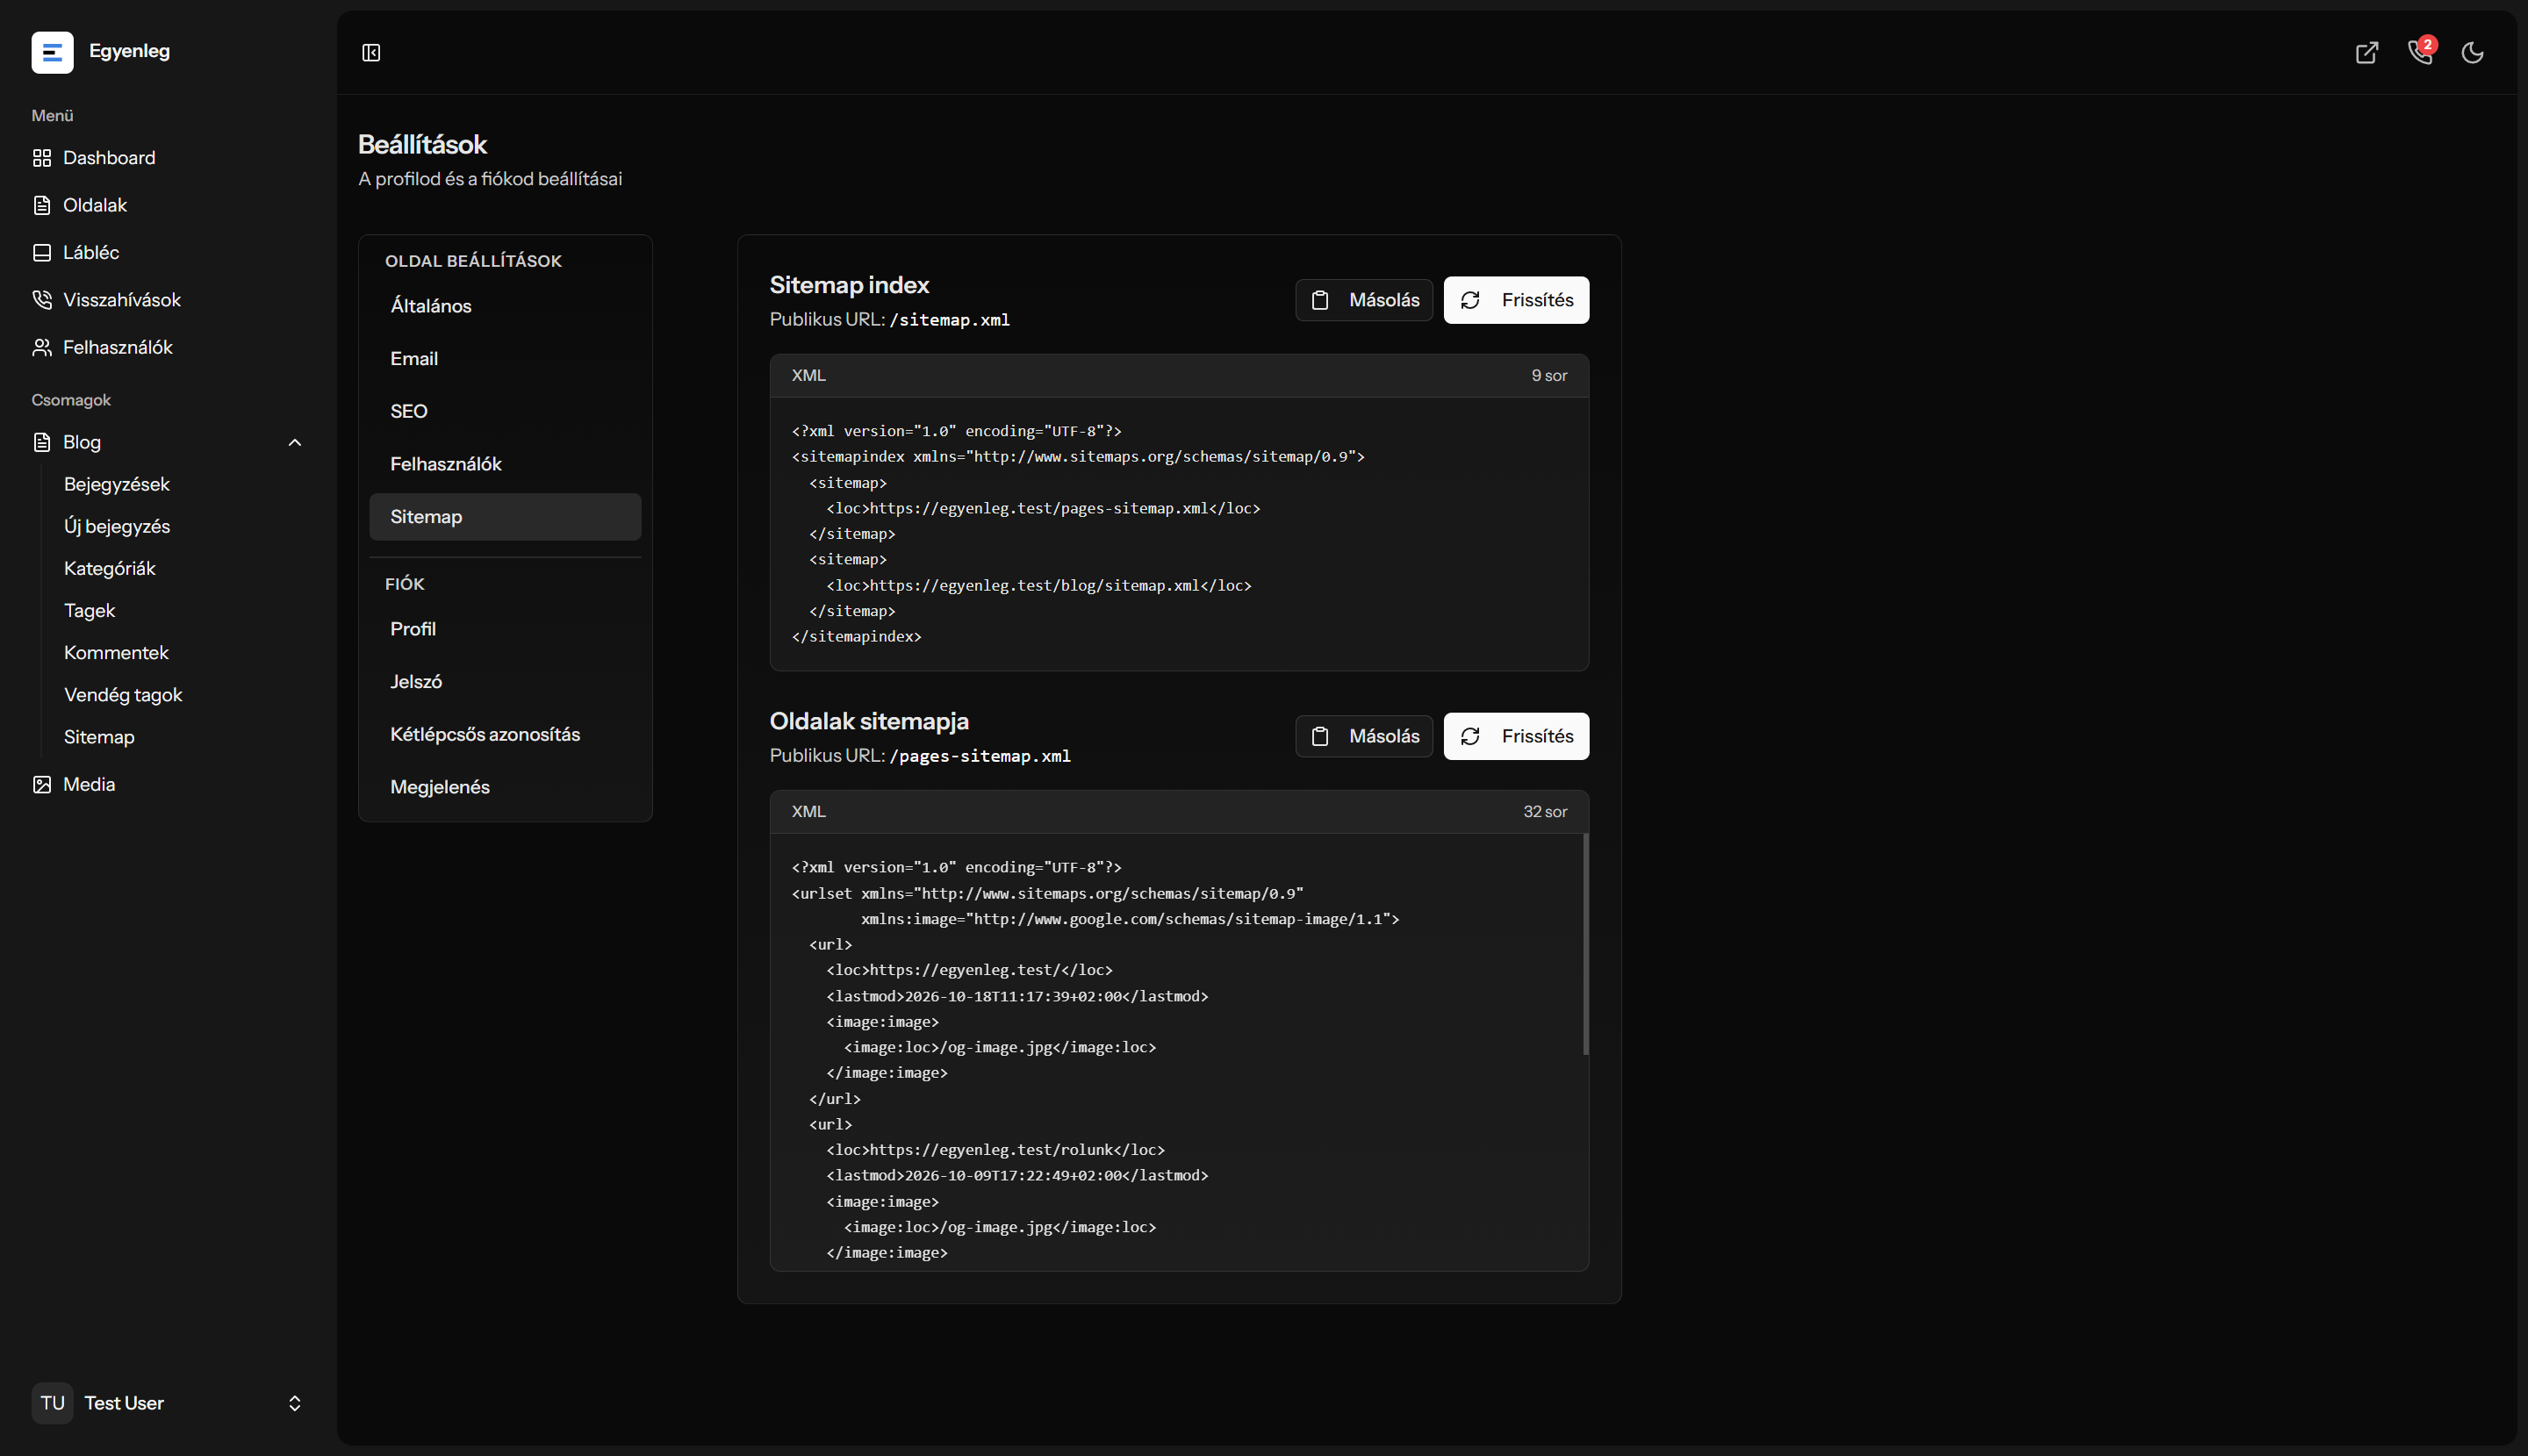Screen dimensions: 2528x1456
Task: Click the /pages-sitemap.xml public URL text
Action: [980, 756]
